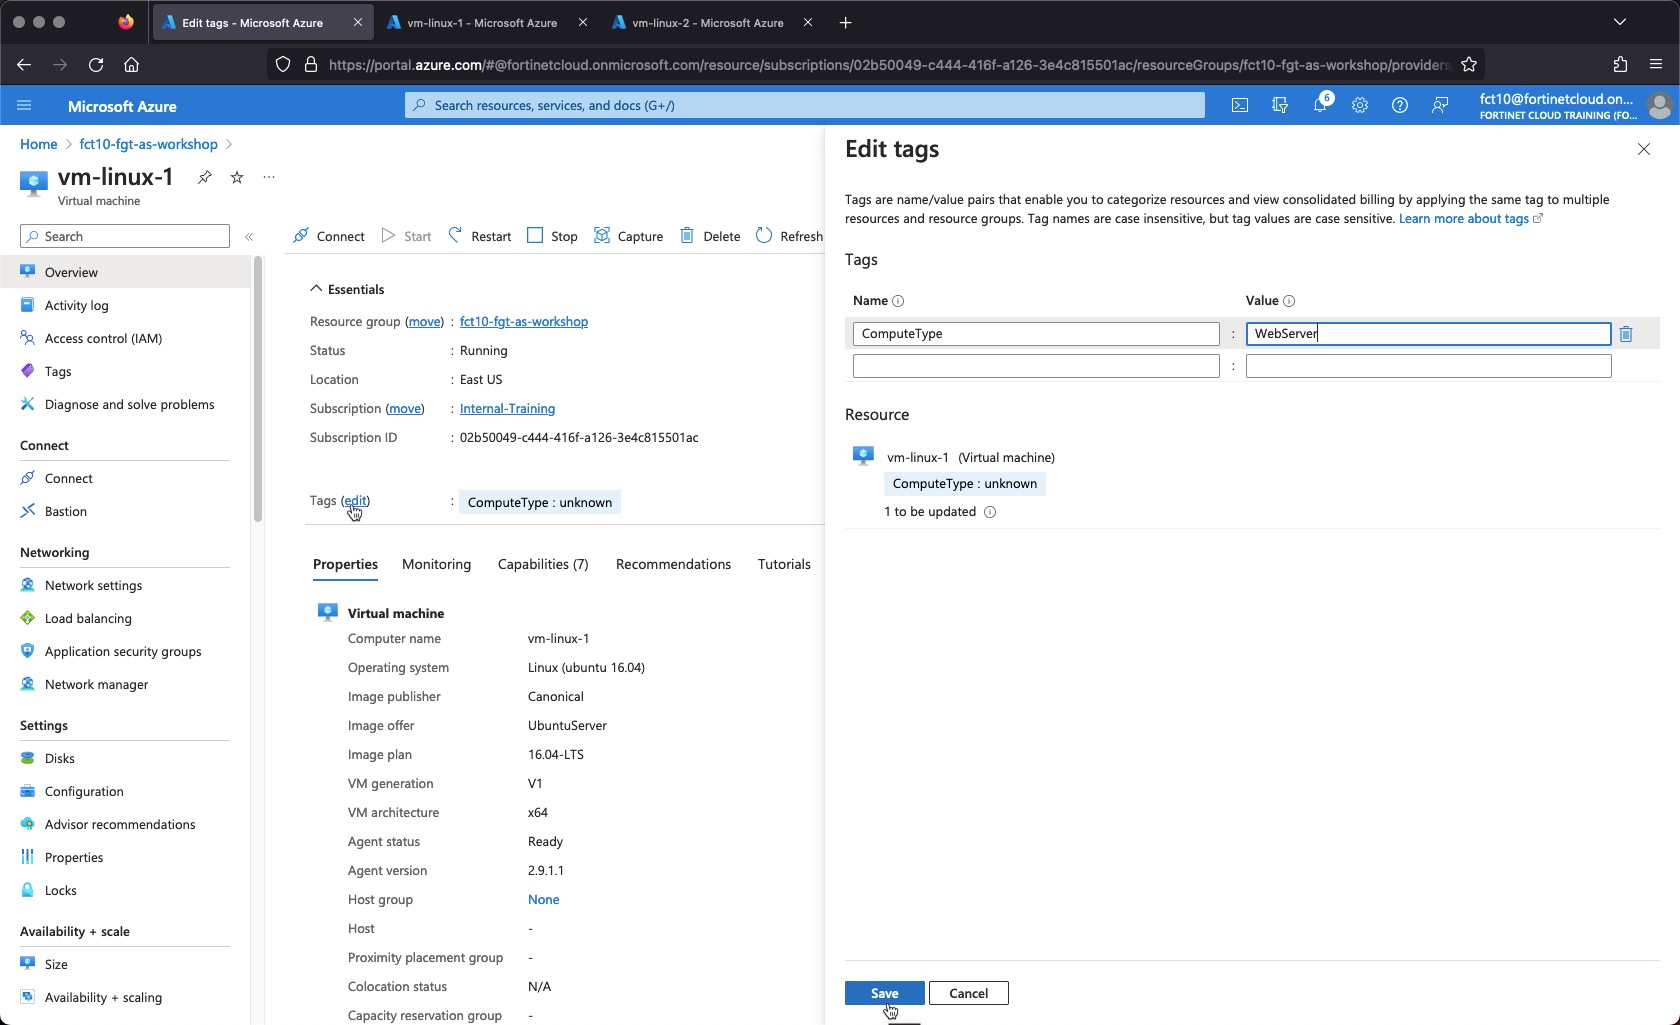Close the Edit tags panel
1680x1025 pixels.
click(x=1644, y=149)
